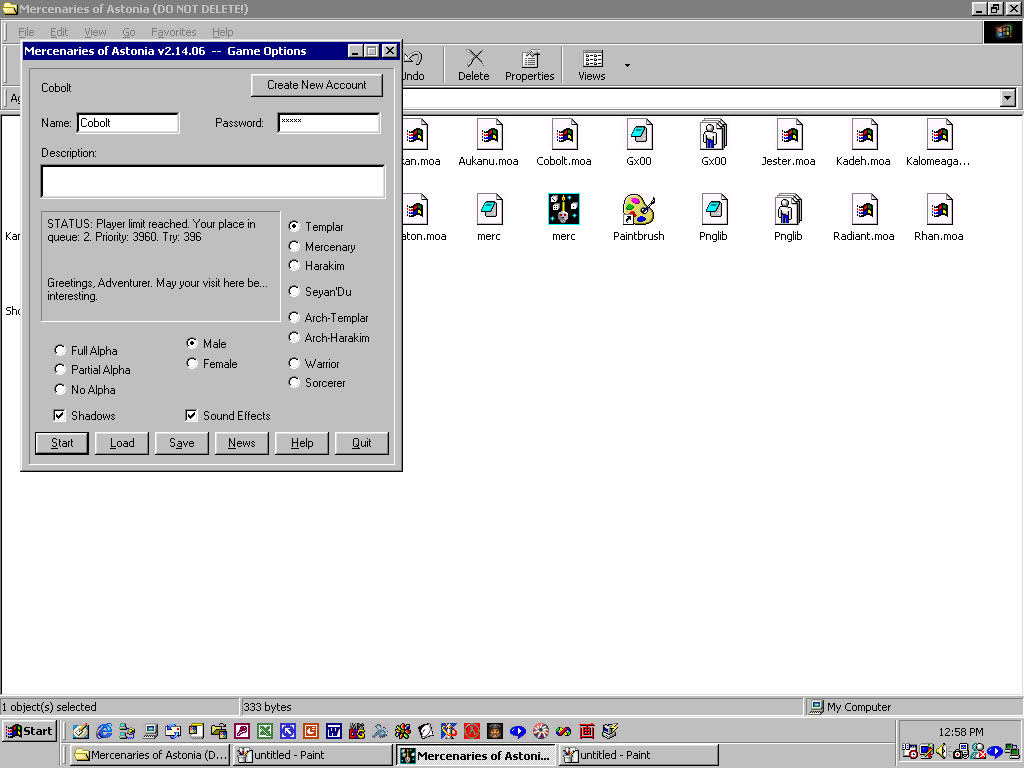Viewport: 1024px width, 768px height.
Task: Show Desktop via Quick Launch pencil-pad icon
Action: pos(81,731)
